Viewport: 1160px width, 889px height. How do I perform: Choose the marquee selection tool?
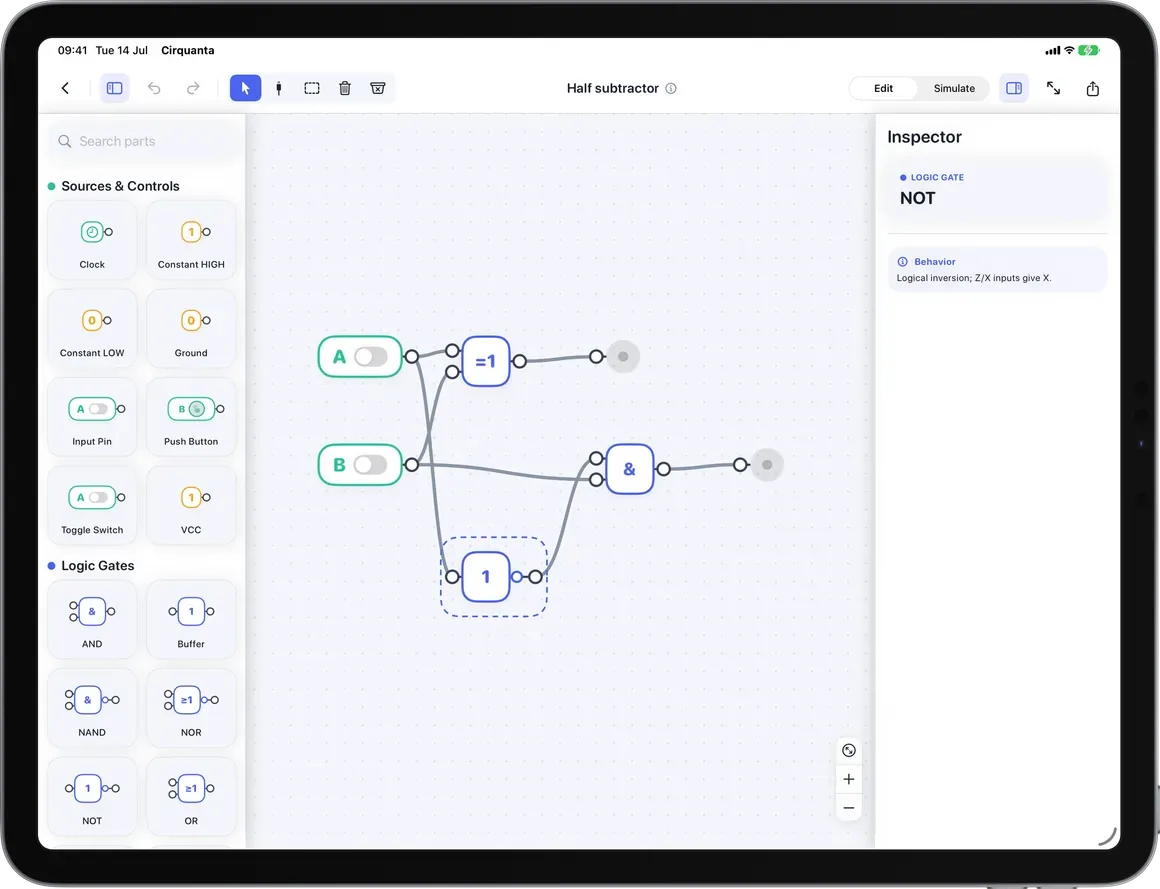[312, 88]
